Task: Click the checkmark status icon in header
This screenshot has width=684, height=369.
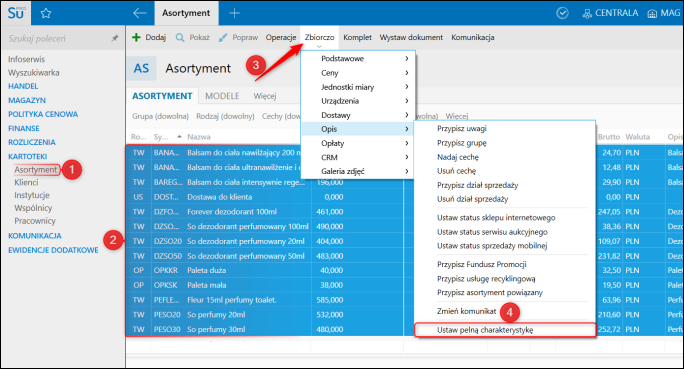Action: point(562,13)
